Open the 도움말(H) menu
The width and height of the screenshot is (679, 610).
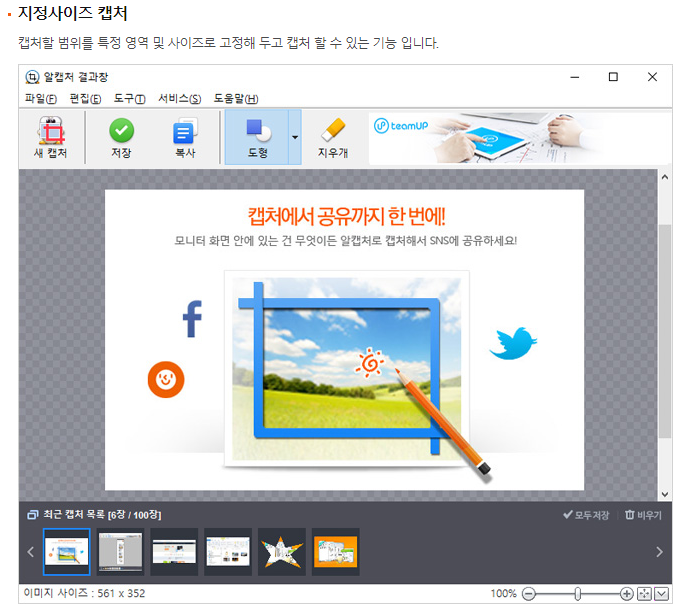point(236,99)
